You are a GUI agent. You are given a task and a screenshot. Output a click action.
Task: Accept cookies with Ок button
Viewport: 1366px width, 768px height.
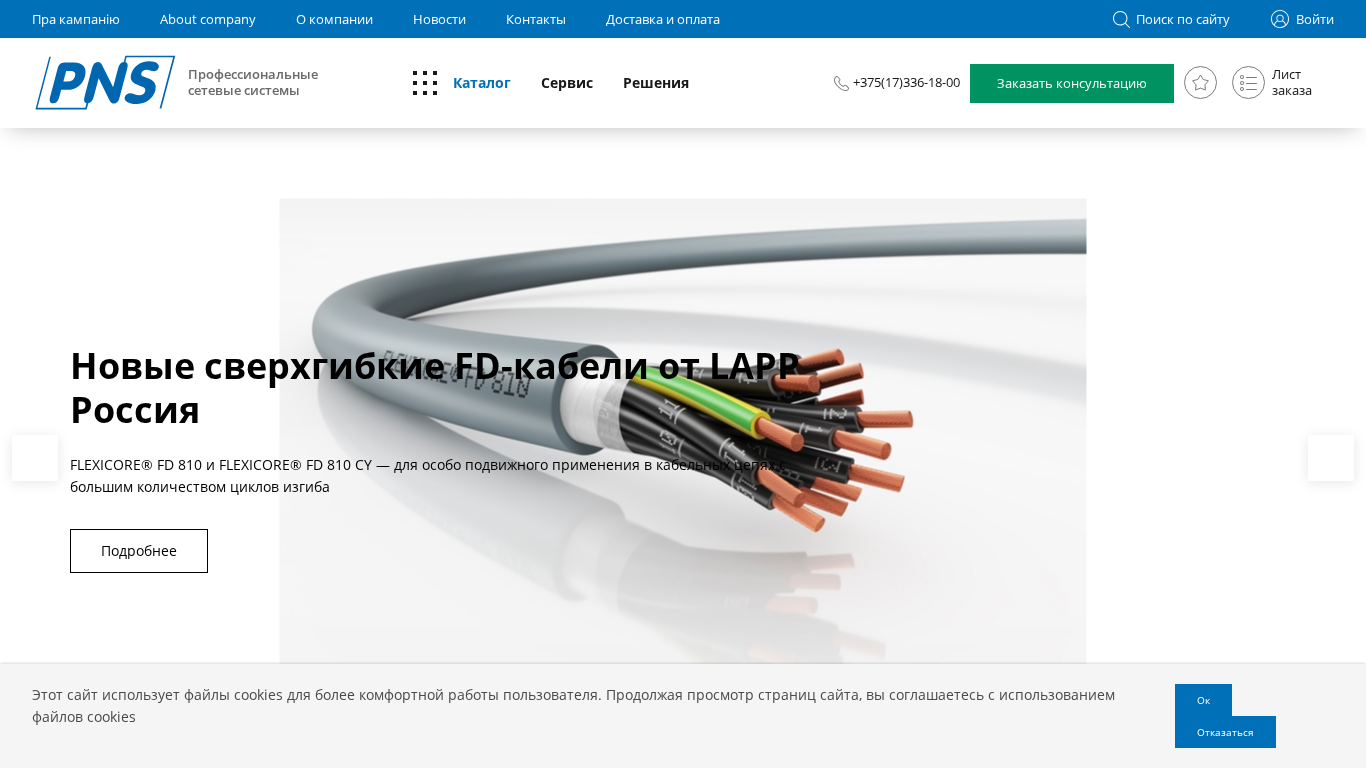click(x=1203, y=700)
